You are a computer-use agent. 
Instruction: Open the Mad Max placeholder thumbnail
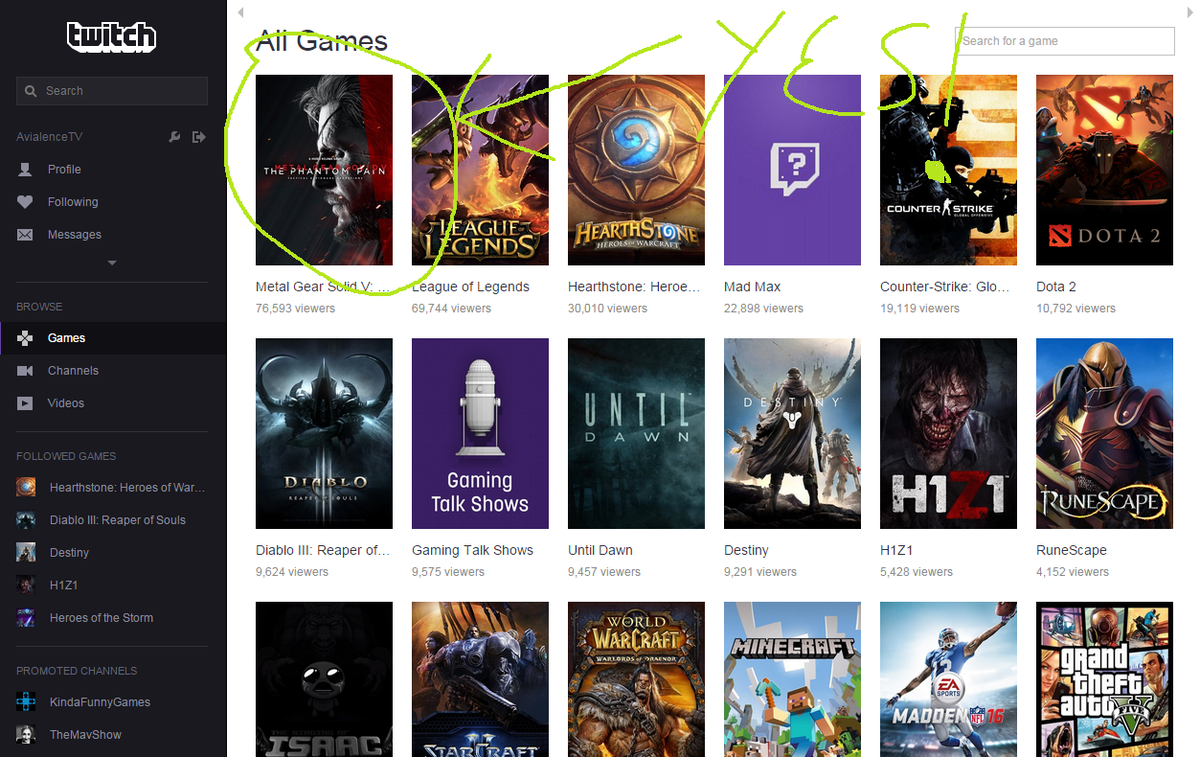792,170
